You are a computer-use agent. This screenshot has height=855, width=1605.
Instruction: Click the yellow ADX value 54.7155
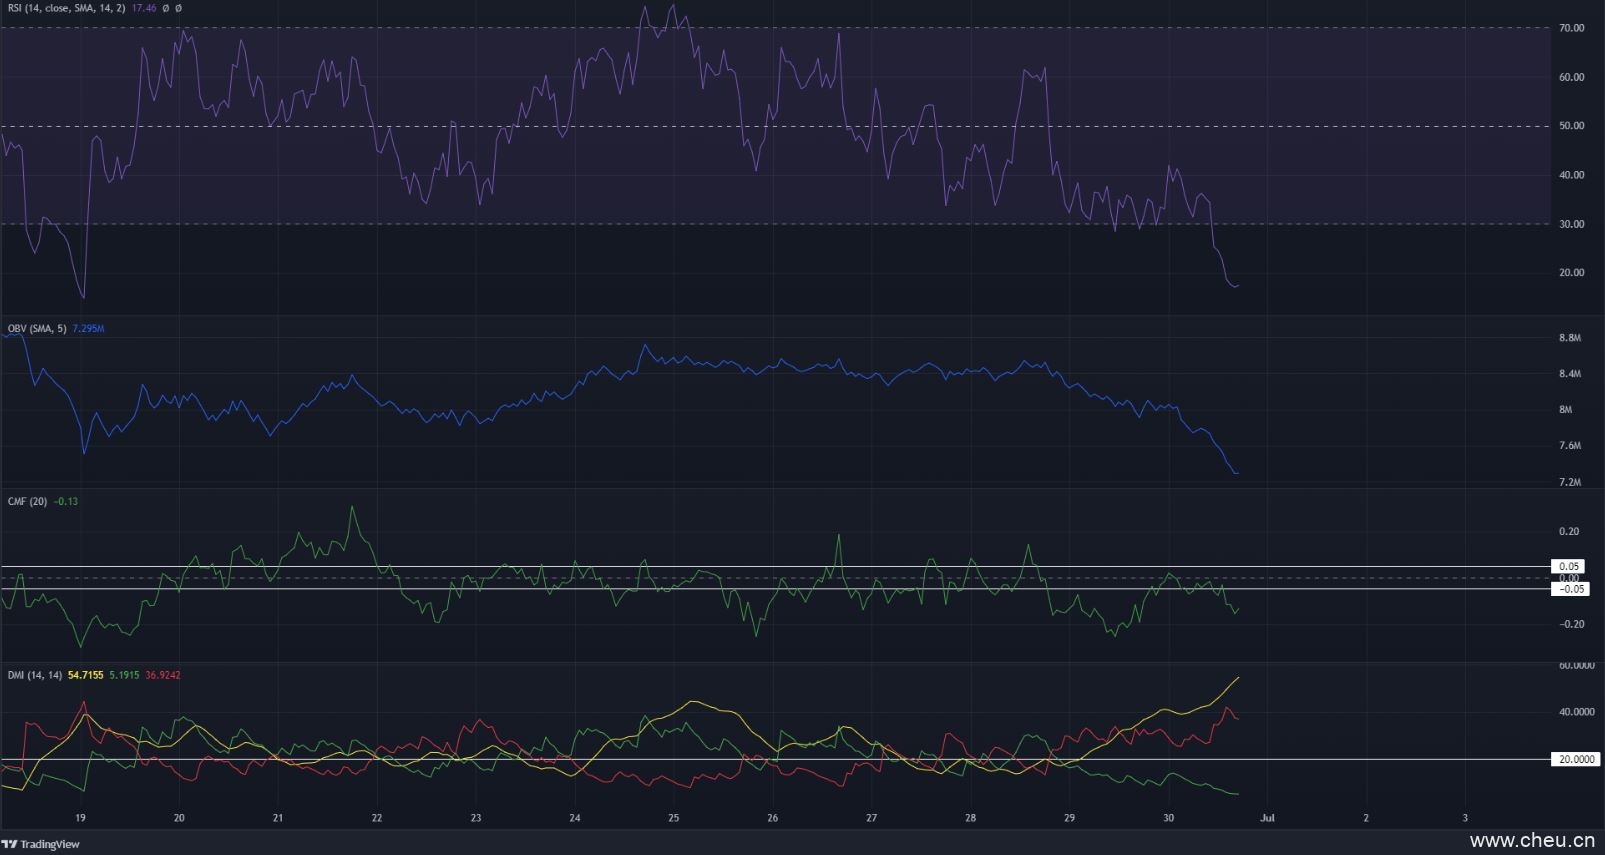click(85, 675)
